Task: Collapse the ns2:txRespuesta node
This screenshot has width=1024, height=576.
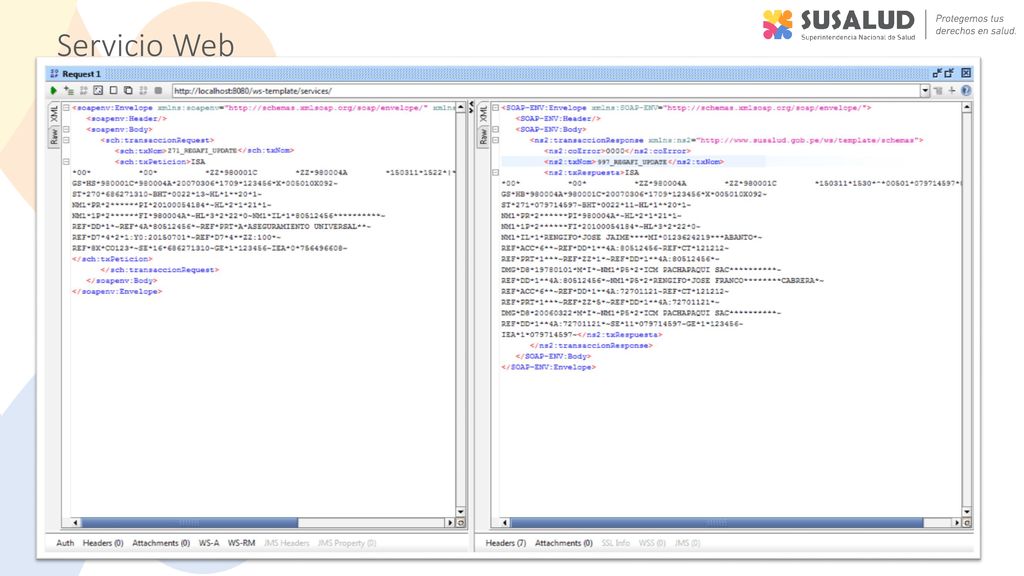Action: 496,172
